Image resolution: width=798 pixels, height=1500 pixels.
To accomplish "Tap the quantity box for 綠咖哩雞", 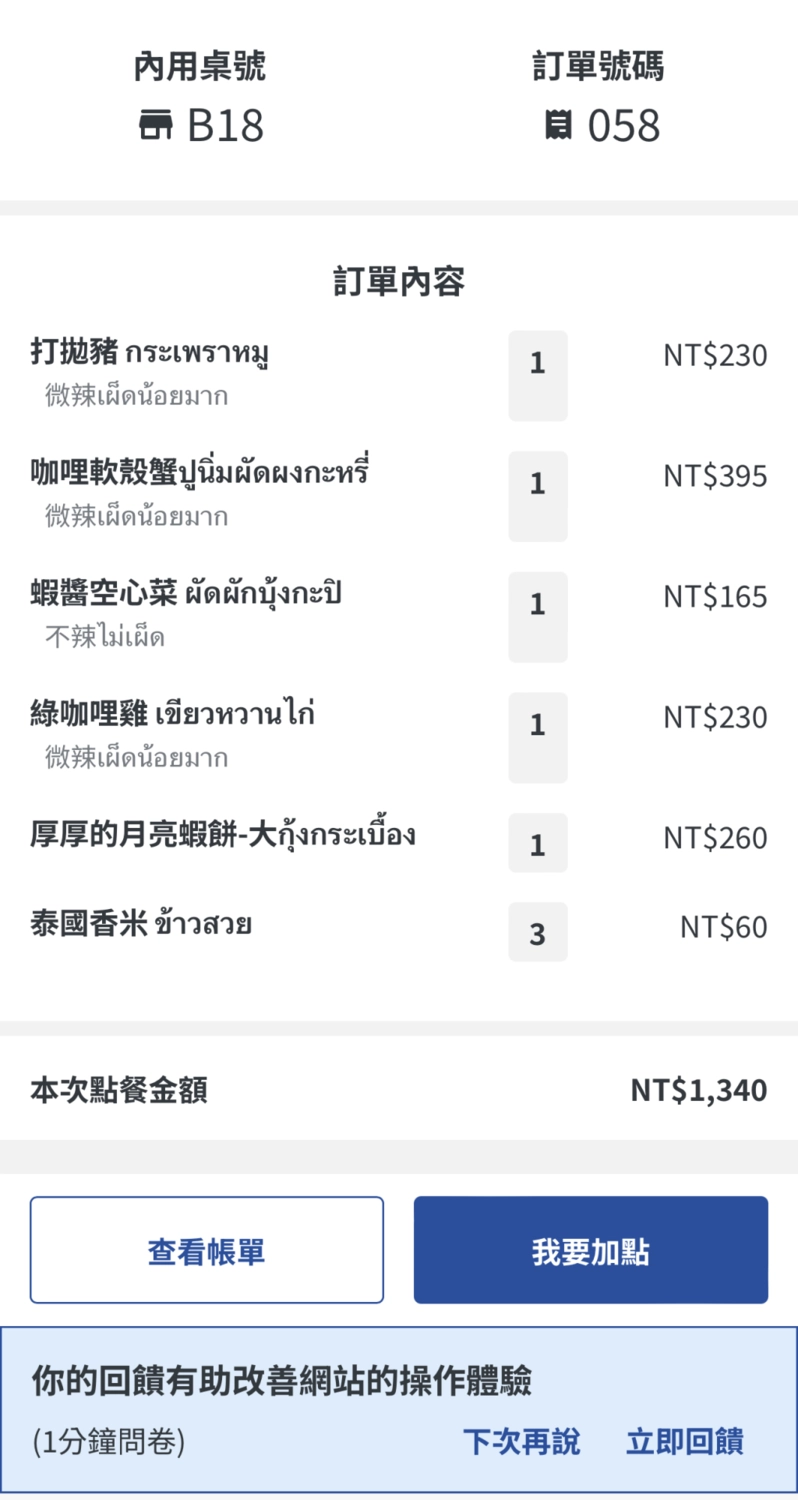I will coord(538,737).
